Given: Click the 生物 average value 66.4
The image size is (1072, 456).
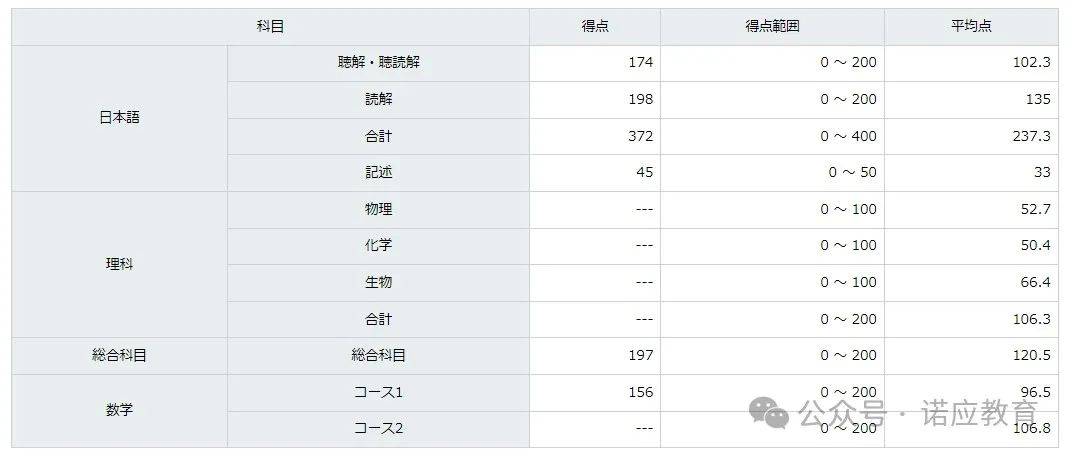Looking at the screenshot, I should (x=1036, y=282).
